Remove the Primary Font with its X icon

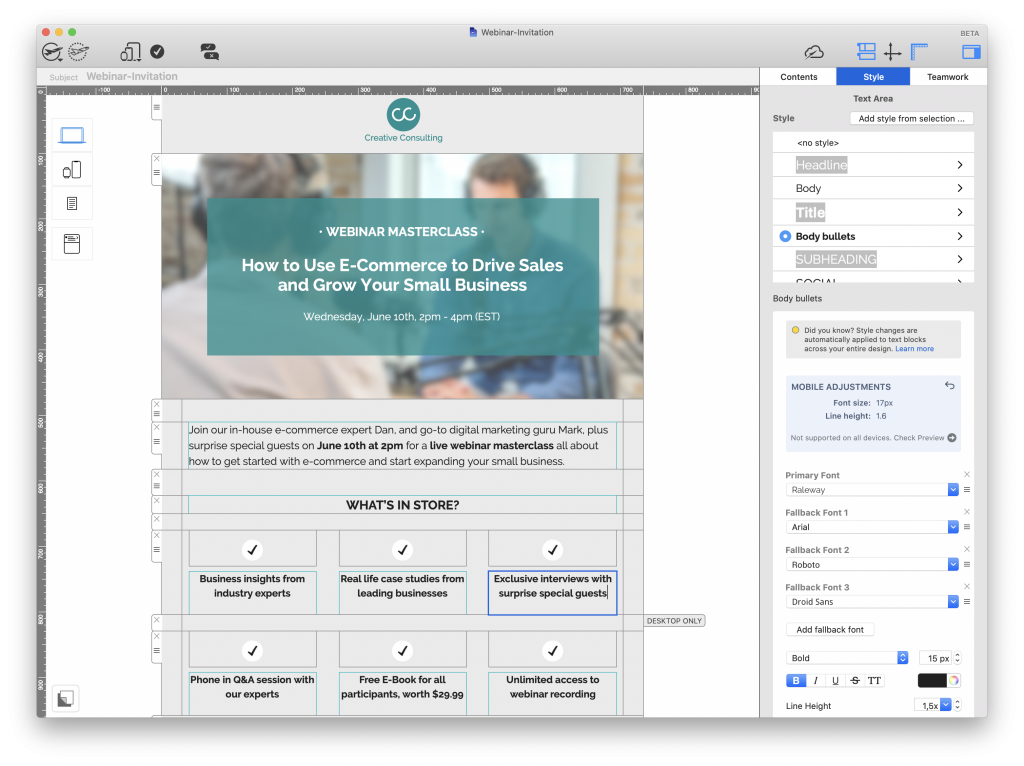click(967, 474)
